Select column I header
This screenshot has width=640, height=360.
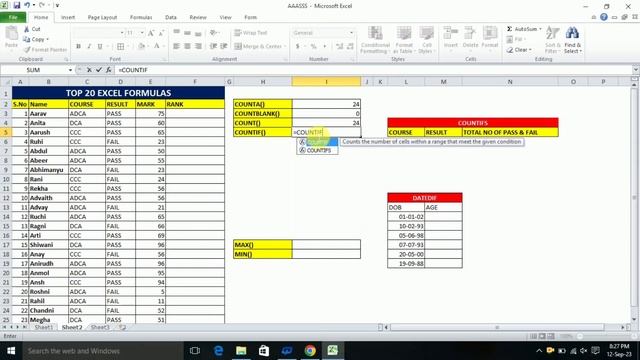pos(326,82)
